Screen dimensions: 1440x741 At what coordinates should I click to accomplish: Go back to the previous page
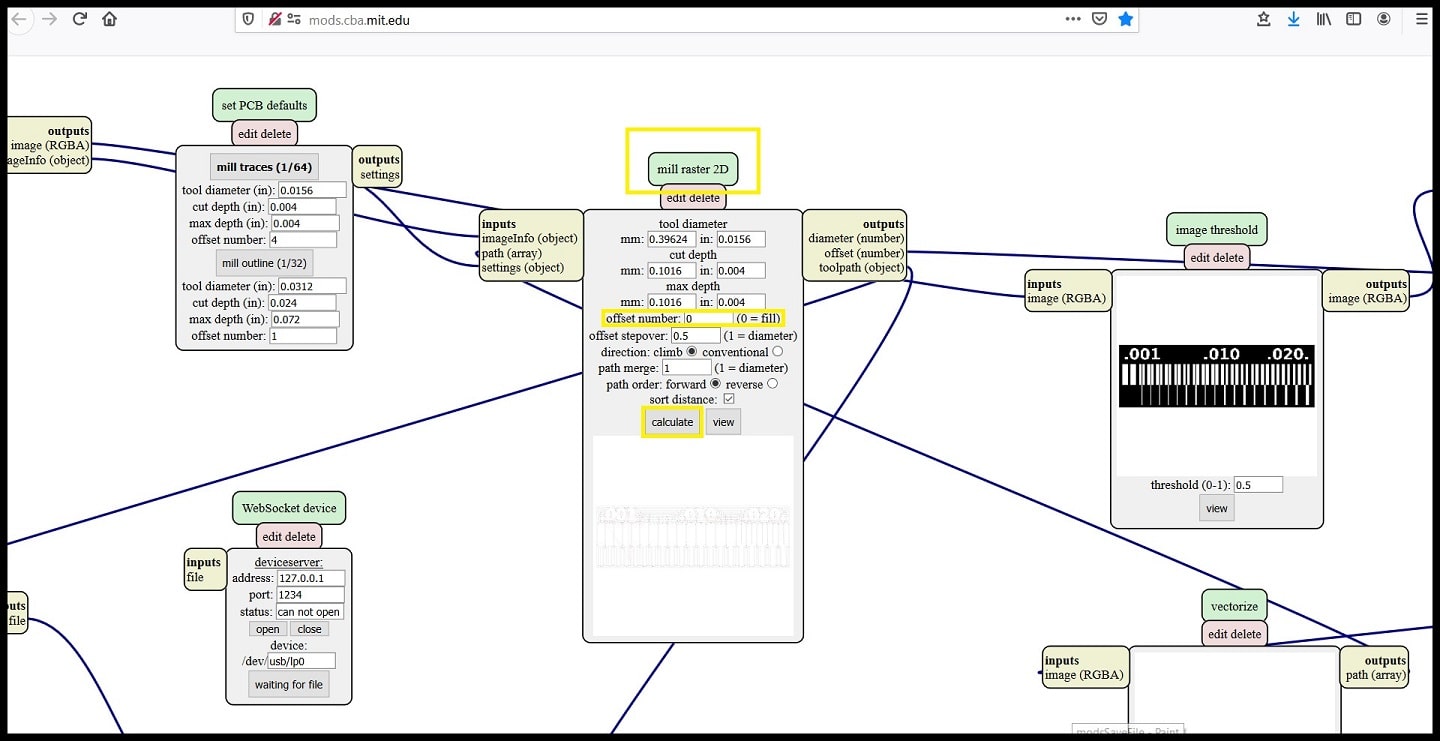tap(18, 19)
